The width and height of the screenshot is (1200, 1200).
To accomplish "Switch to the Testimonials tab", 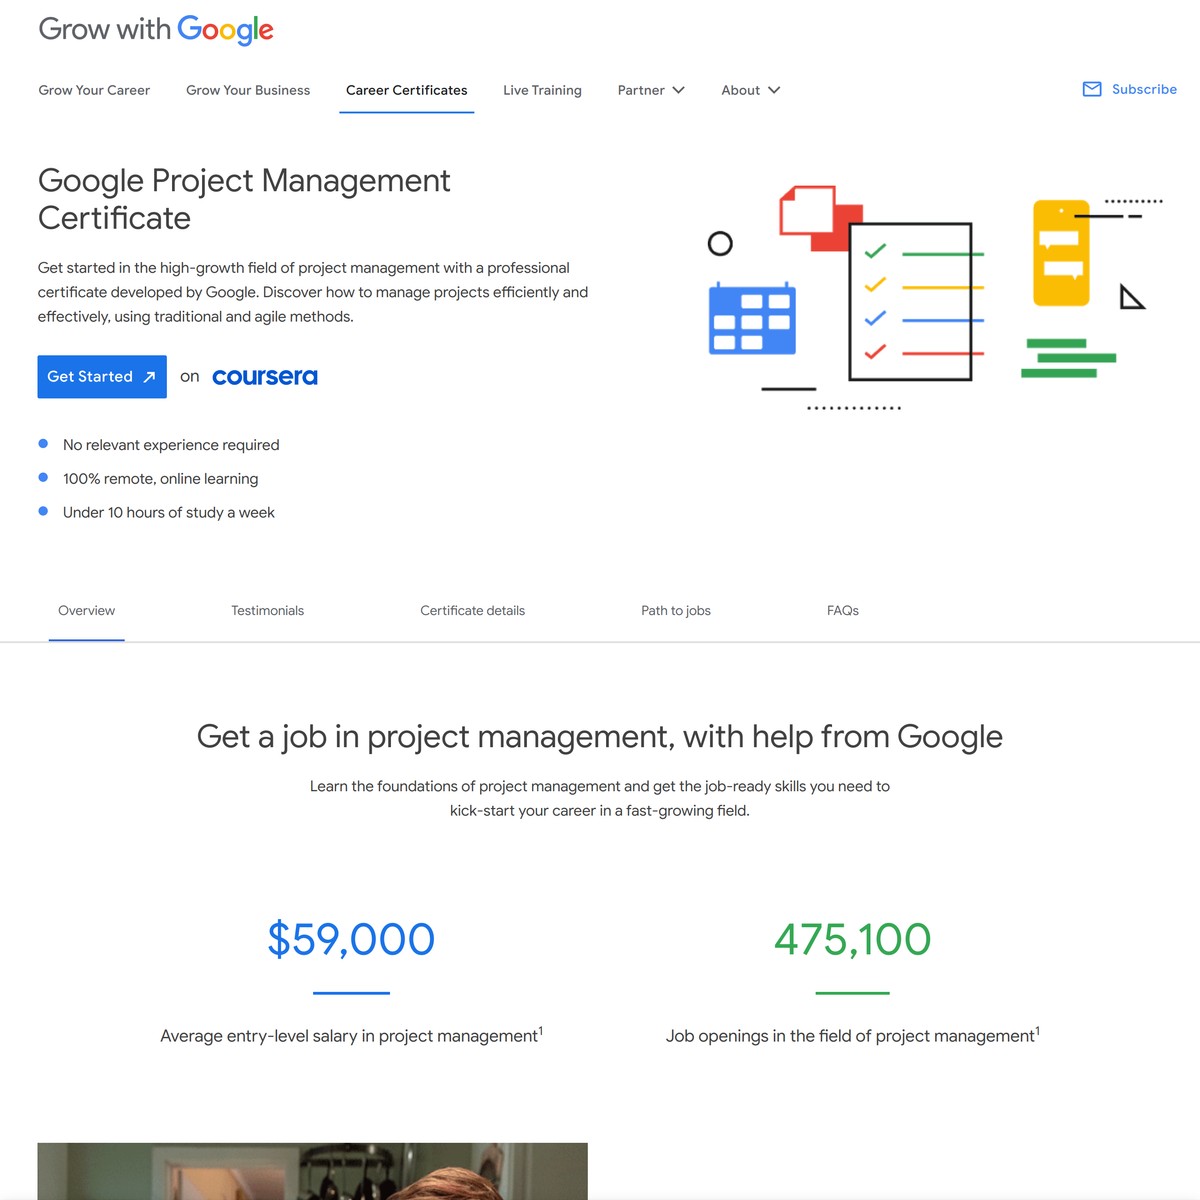I will tap(268, 610).
